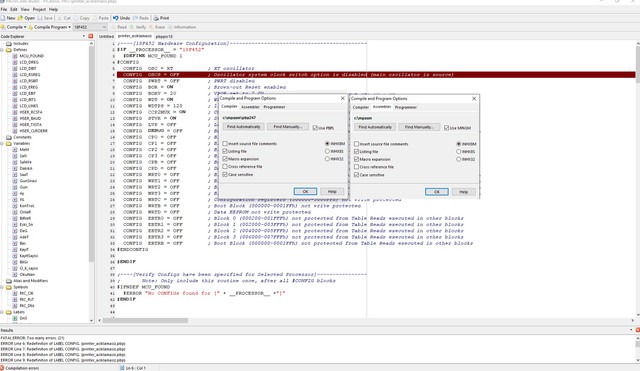Click the icon beside MCU_FOUND define
This screenshot has height=371, width=640.
(x=15, y=56)
